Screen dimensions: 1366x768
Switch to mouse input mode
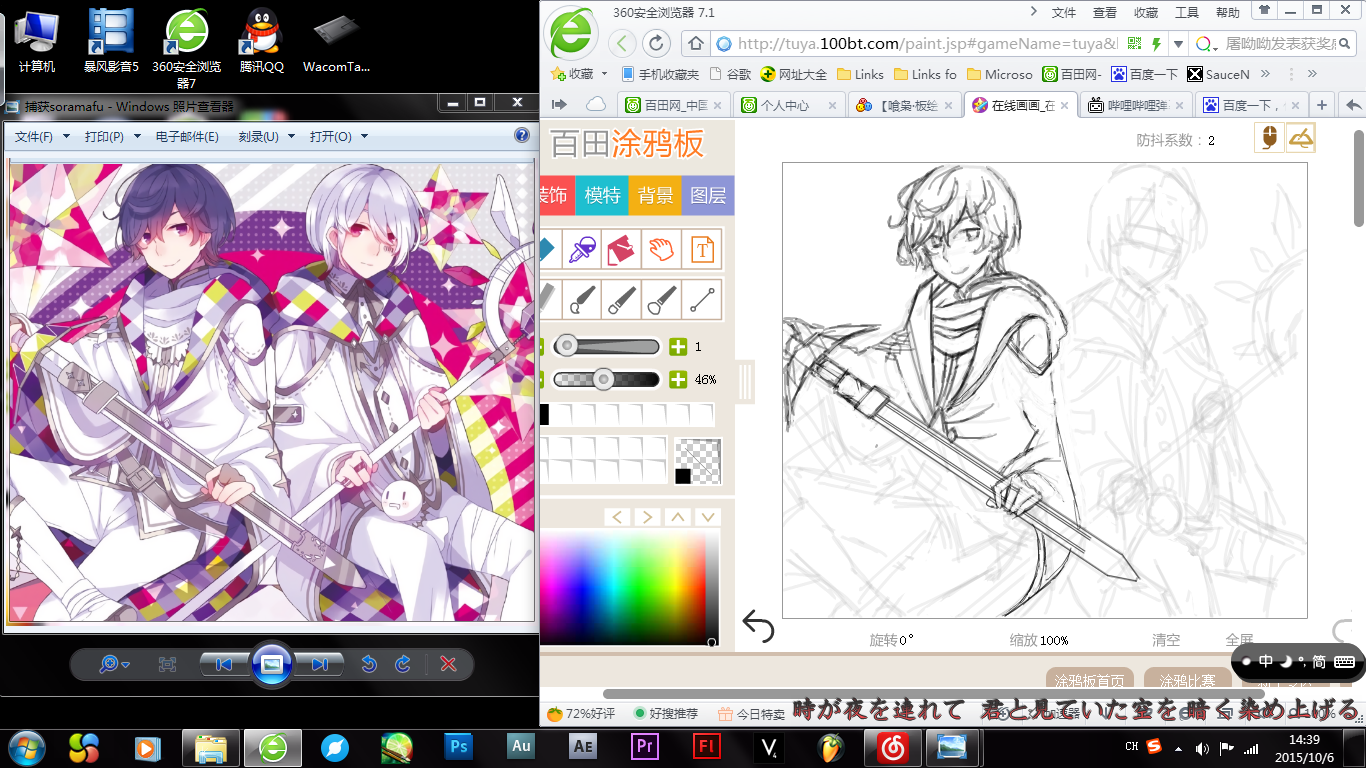point(1269,138)
